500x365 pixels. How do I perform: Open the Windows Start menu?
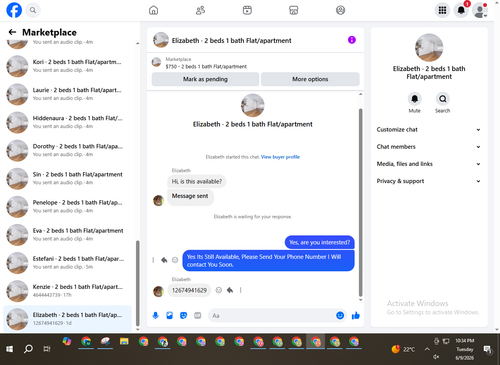coord(9,349)
